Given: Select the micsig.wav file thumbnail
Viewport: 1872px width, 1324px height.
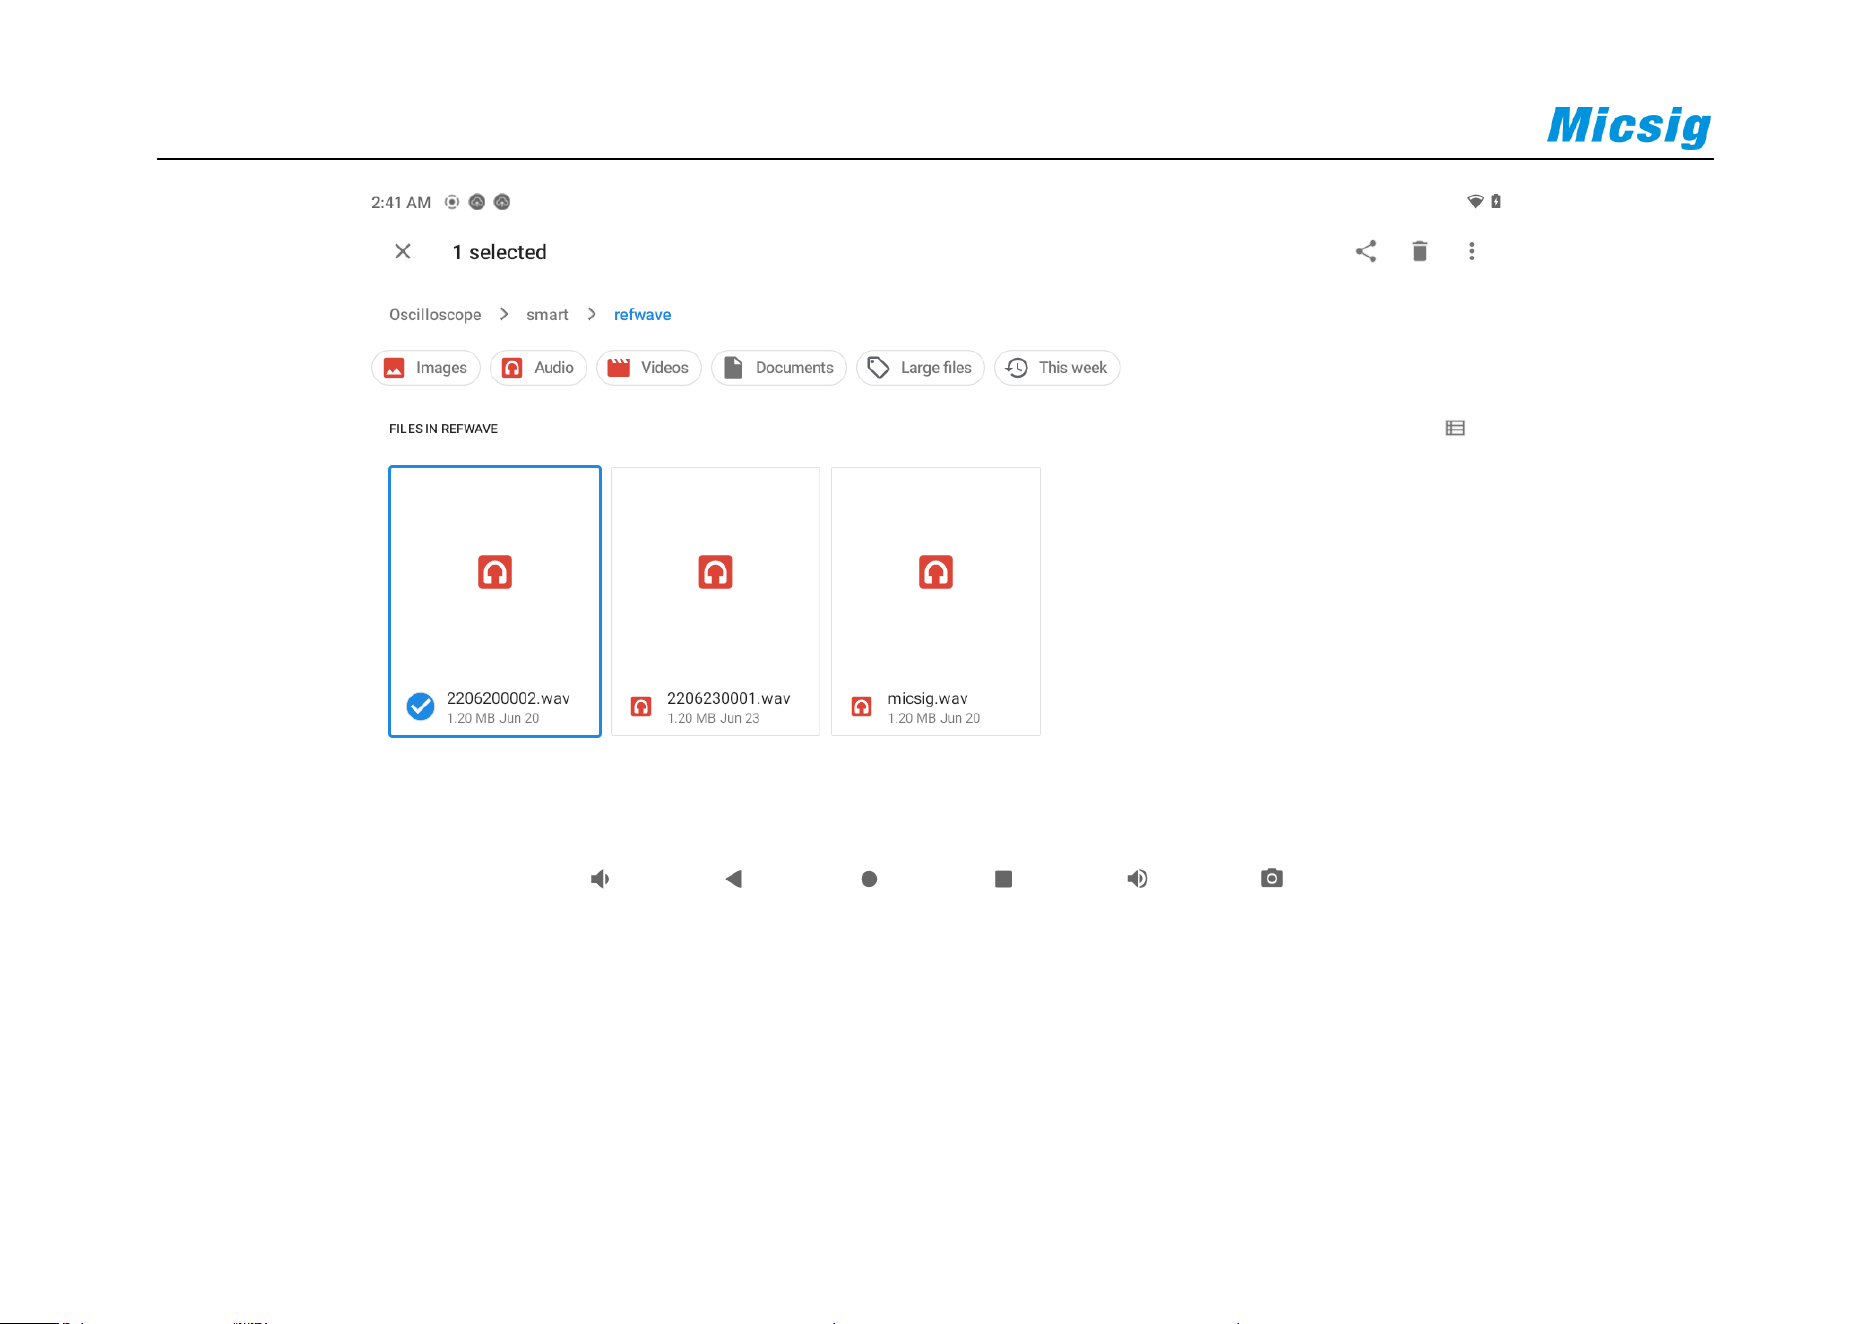Looking at the screenshot, I should pos(936,601).
